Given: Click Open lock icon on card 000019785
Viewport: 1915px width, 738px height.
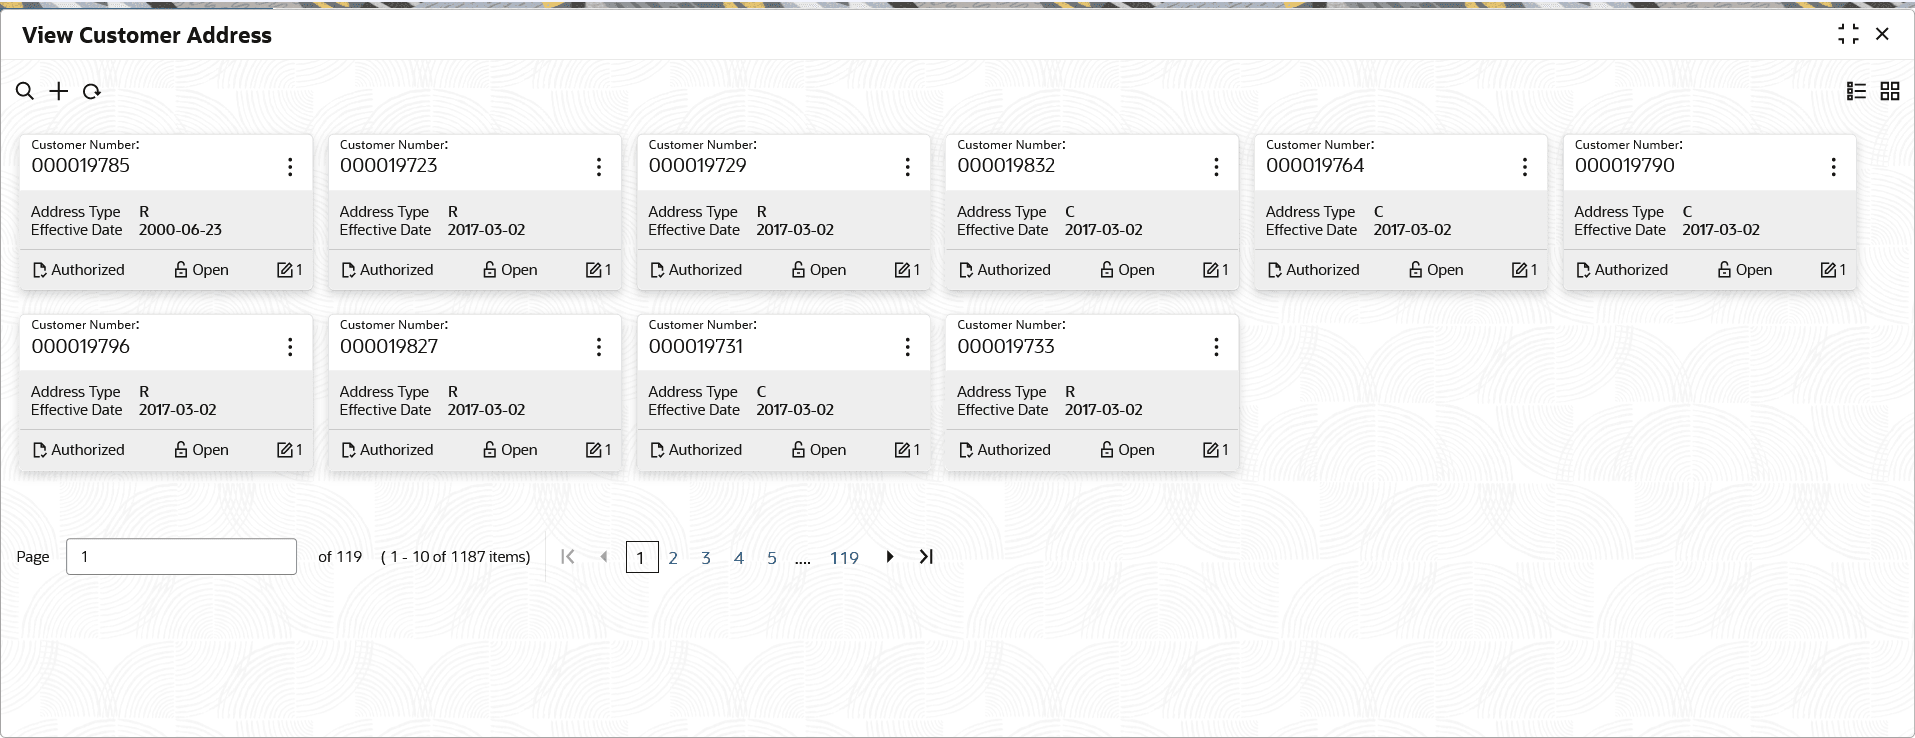Looking at the screenshot, I should (181, 270).
